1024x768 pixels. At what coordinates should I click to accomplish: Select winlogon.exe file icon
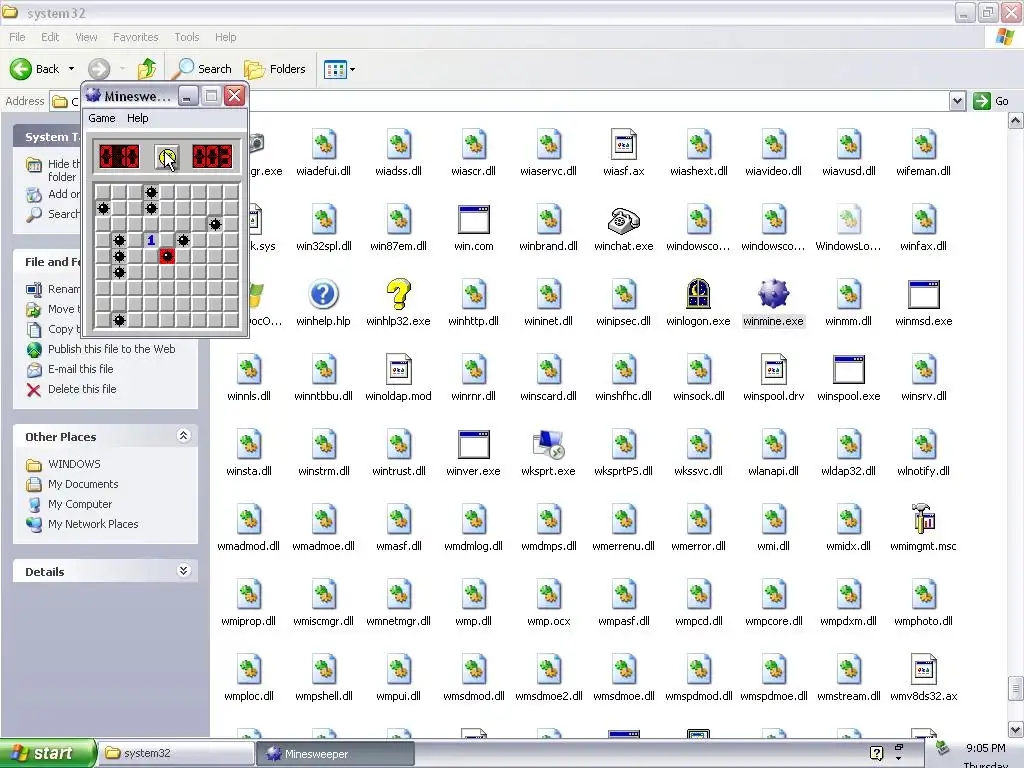(698, 295)
